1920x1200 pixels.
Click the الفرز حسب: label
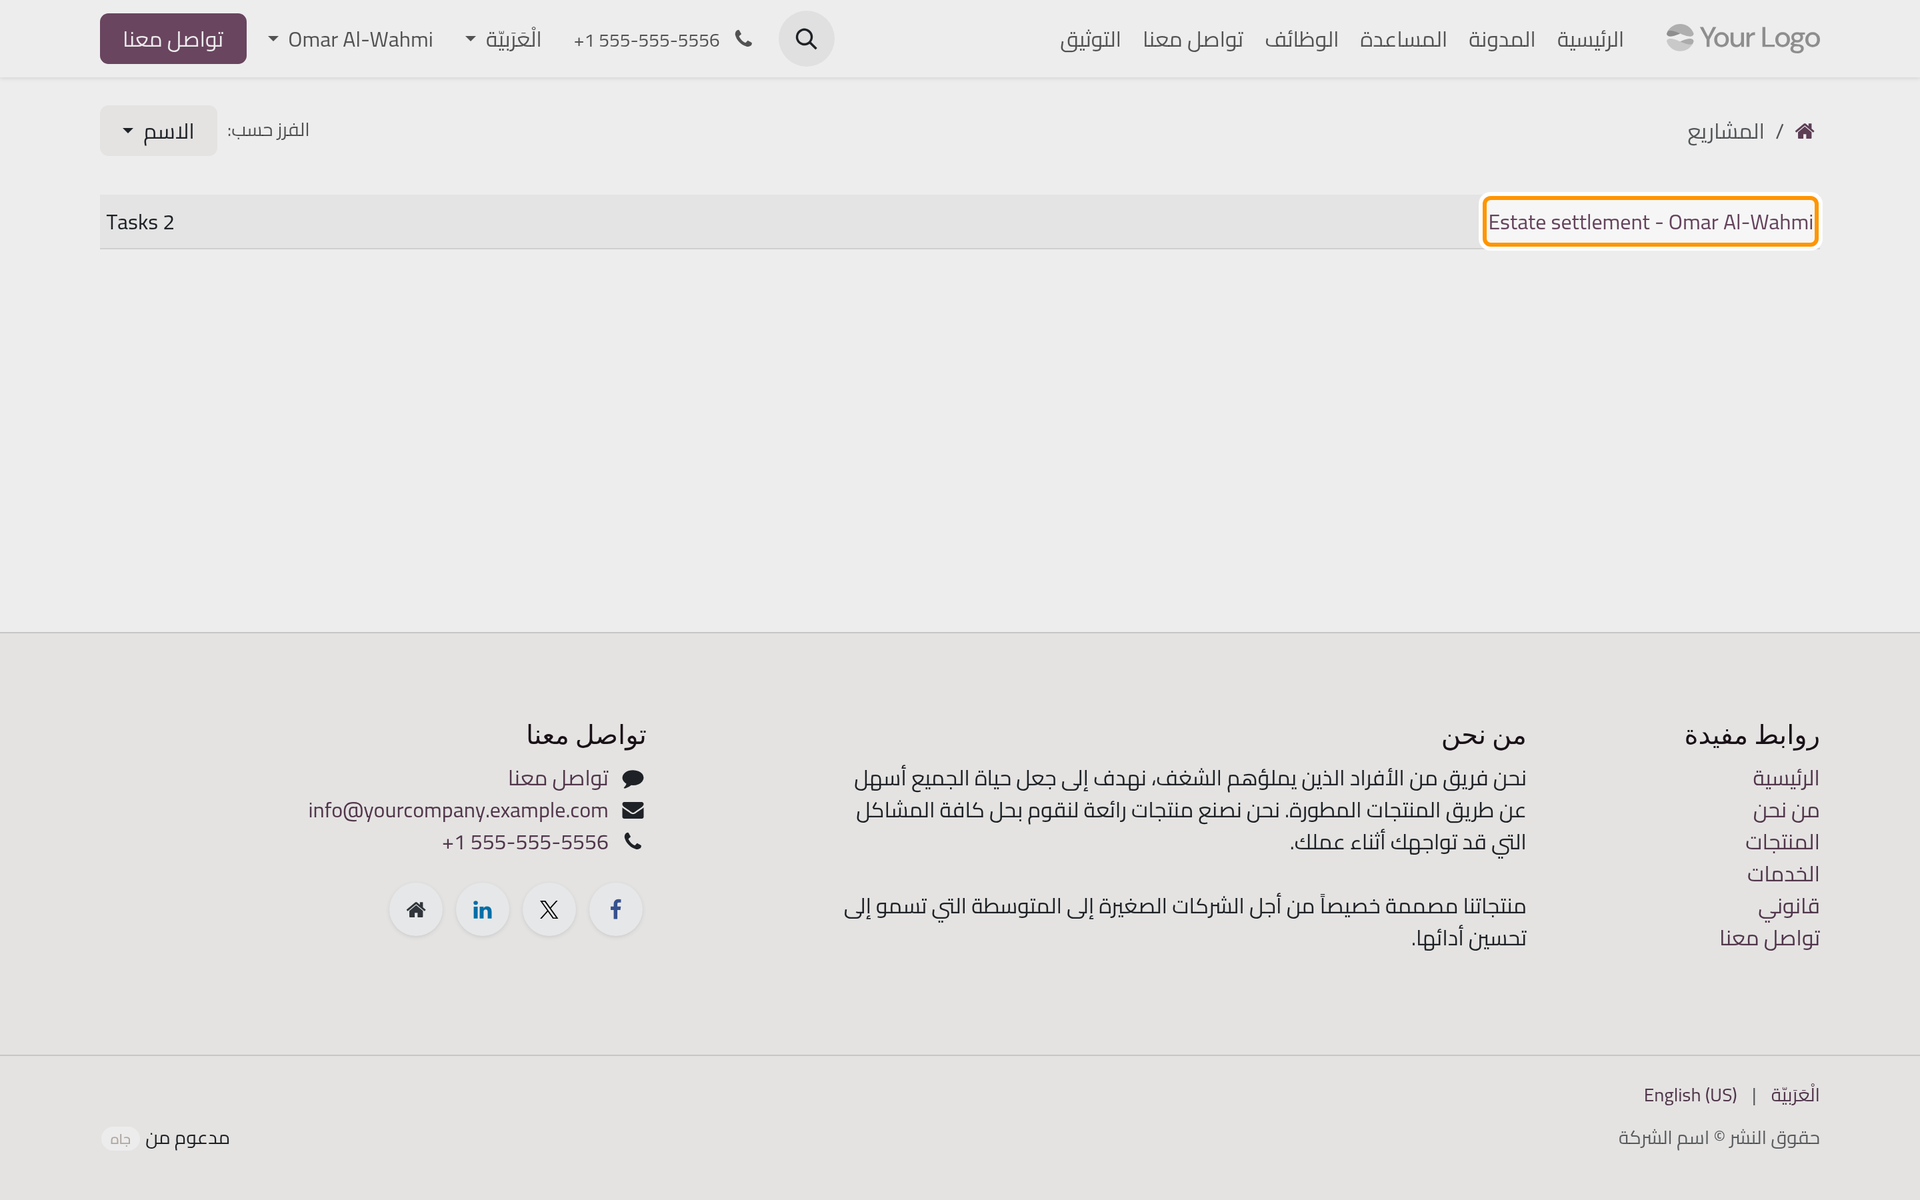[x=268, y=130]
